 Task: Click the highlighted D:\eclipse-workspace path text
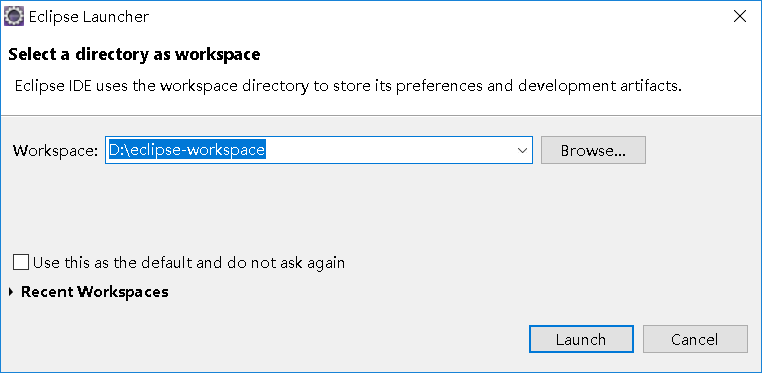pos(187,150)
